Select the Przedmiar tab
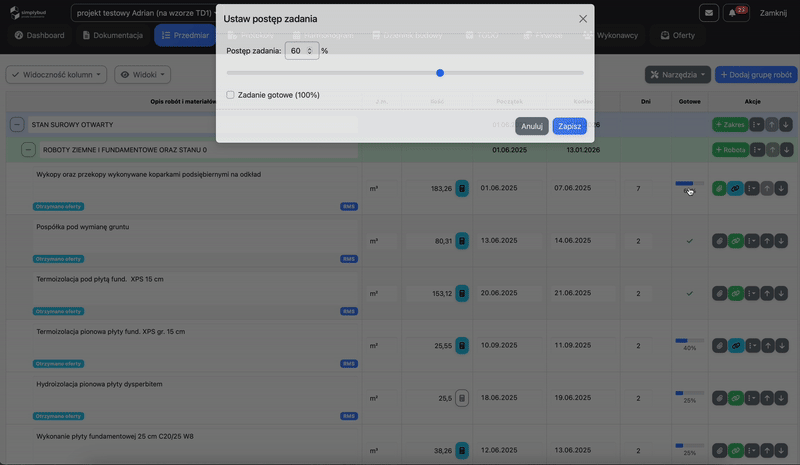The height and width of the screenshot is (465, 800). point(185,35)
